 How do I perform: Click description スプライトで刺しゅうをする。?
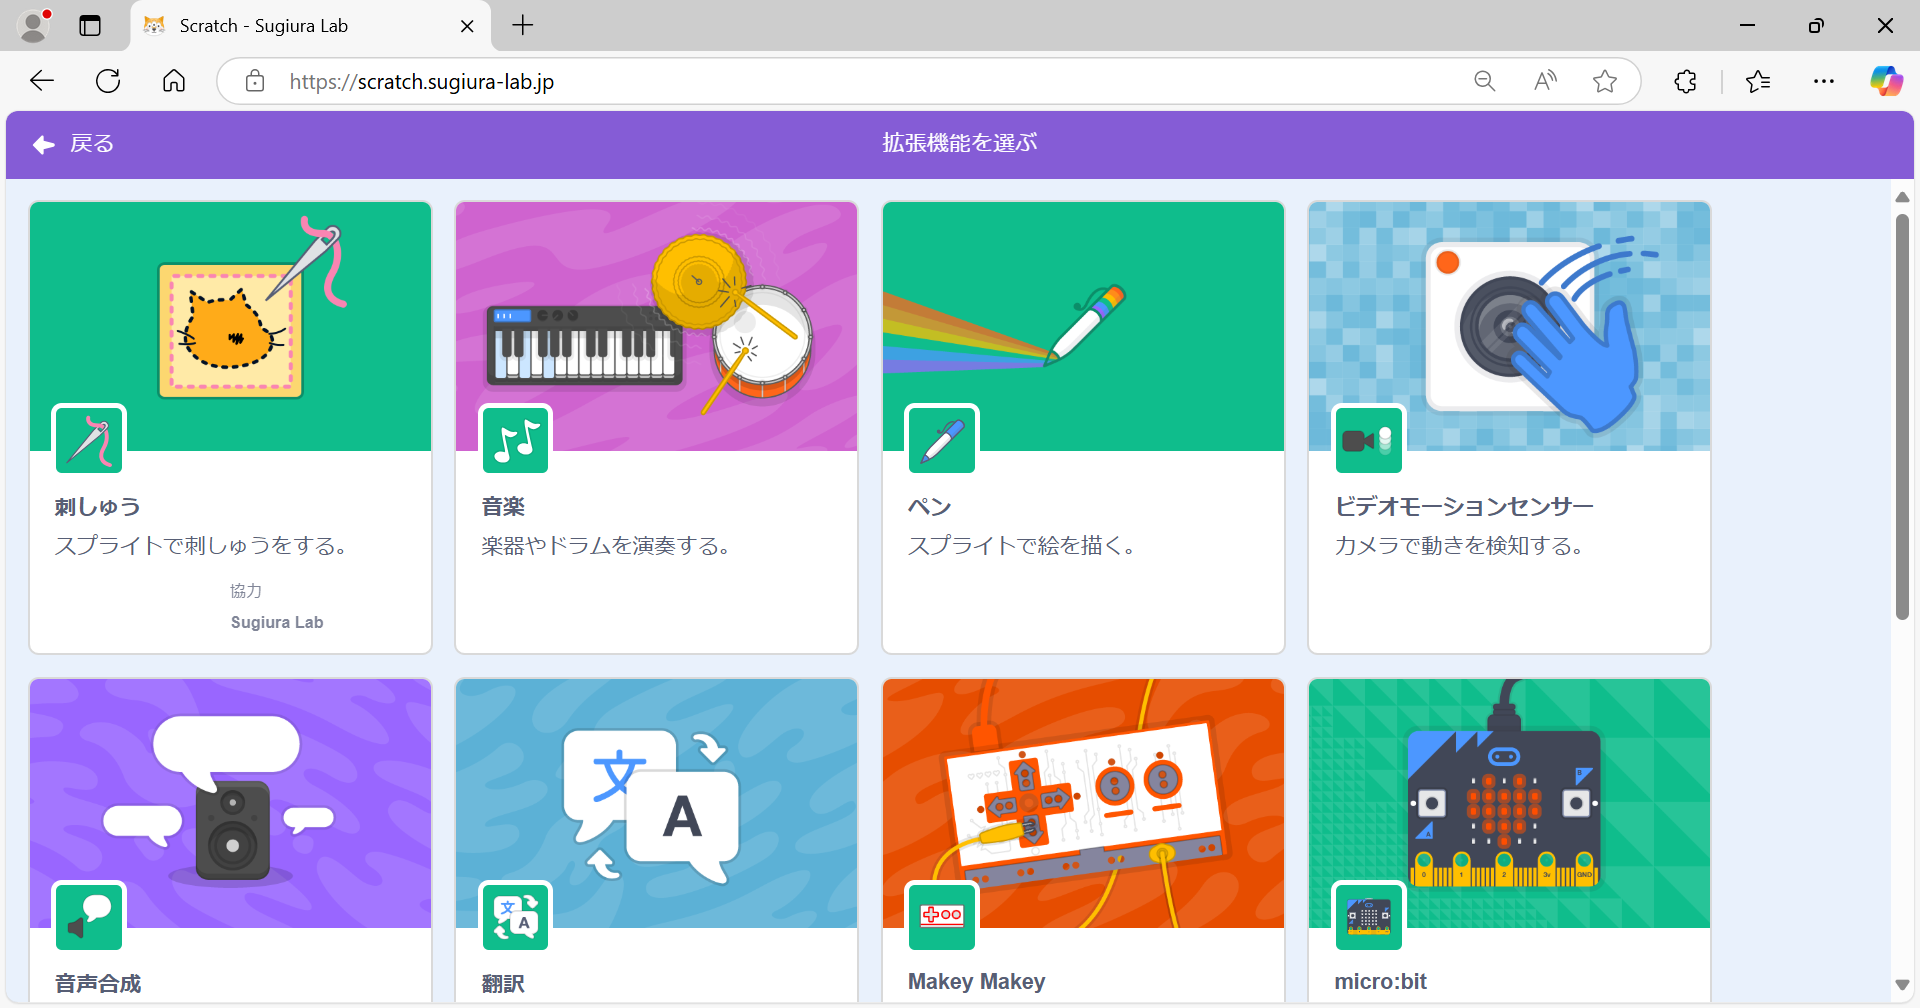[201, 546]
